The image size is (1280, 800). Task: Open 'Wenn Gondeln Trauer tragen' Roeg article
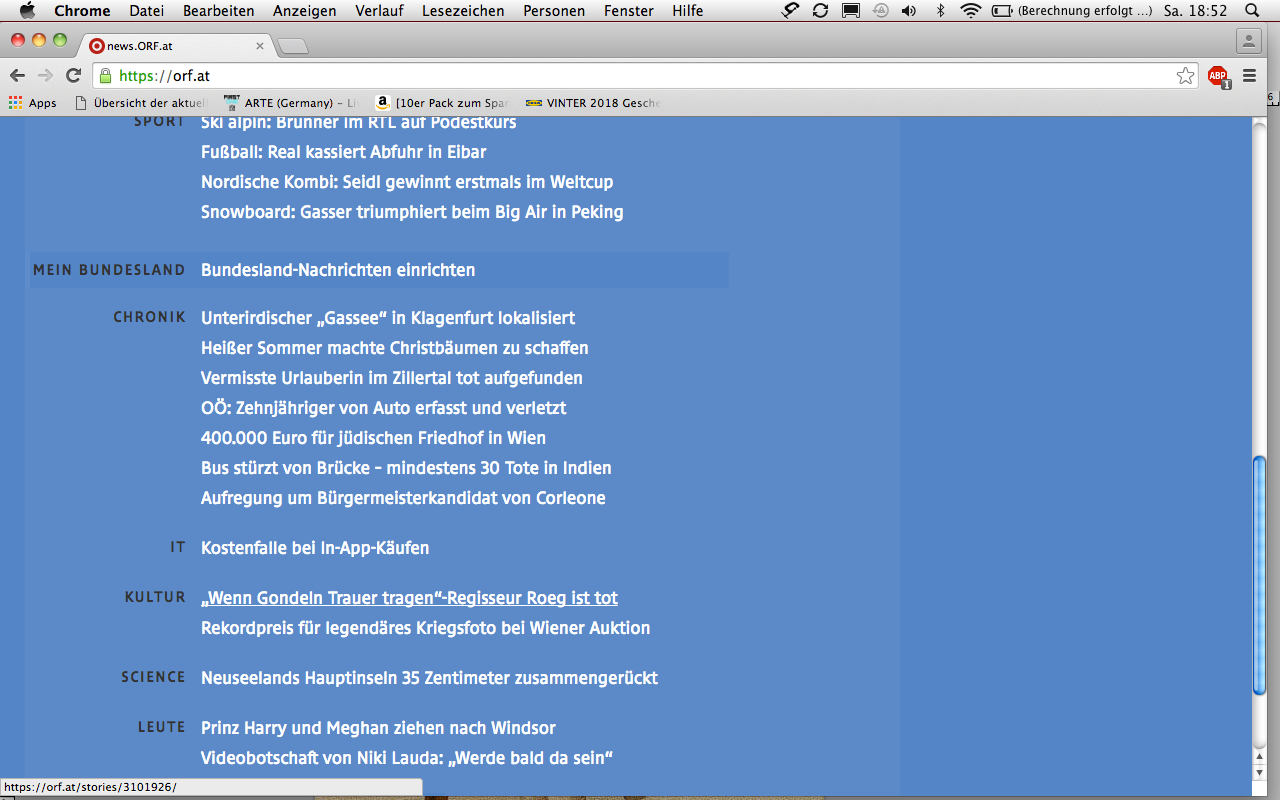point(409,598)
